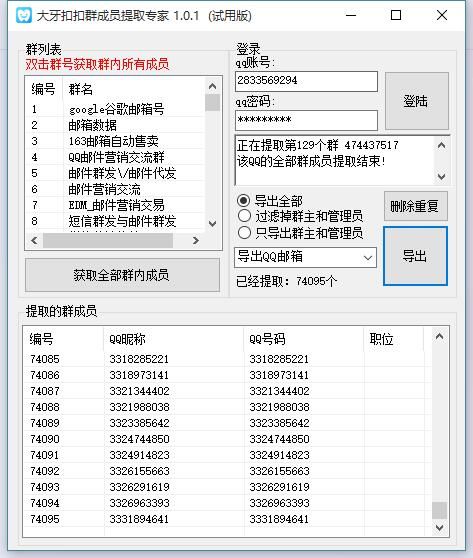The height and width of the screenshot is (558, 473).
Task: Select group row 163邮箱自动售卖
Action: click(116, 141)
